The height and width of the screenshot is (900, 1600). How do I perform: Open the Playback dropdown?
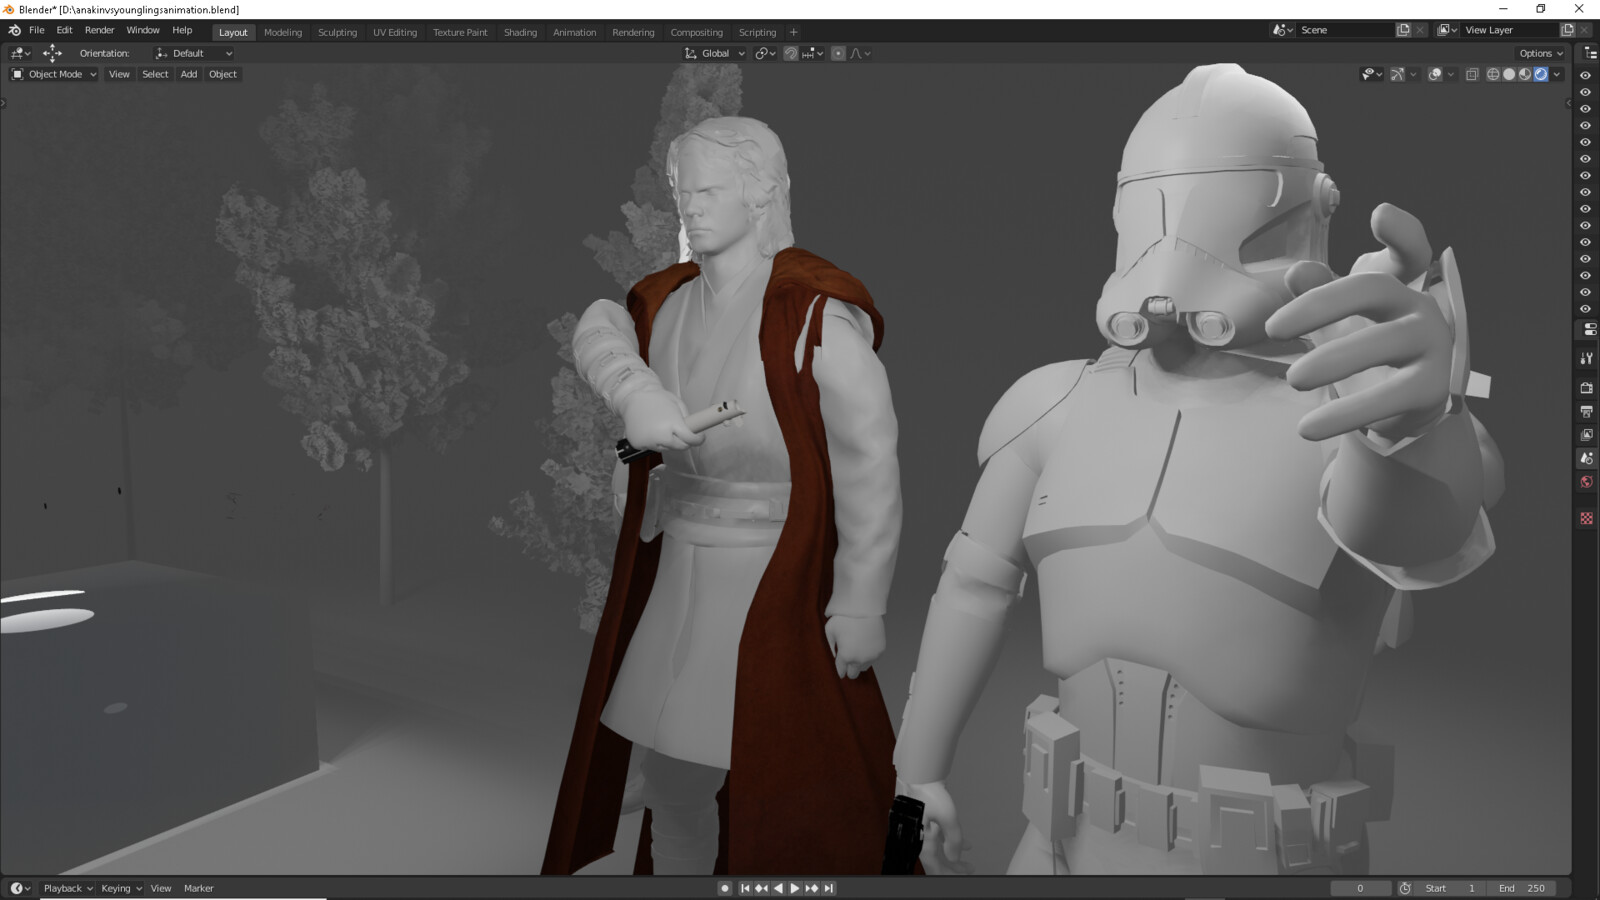click(x=67, y=888)
